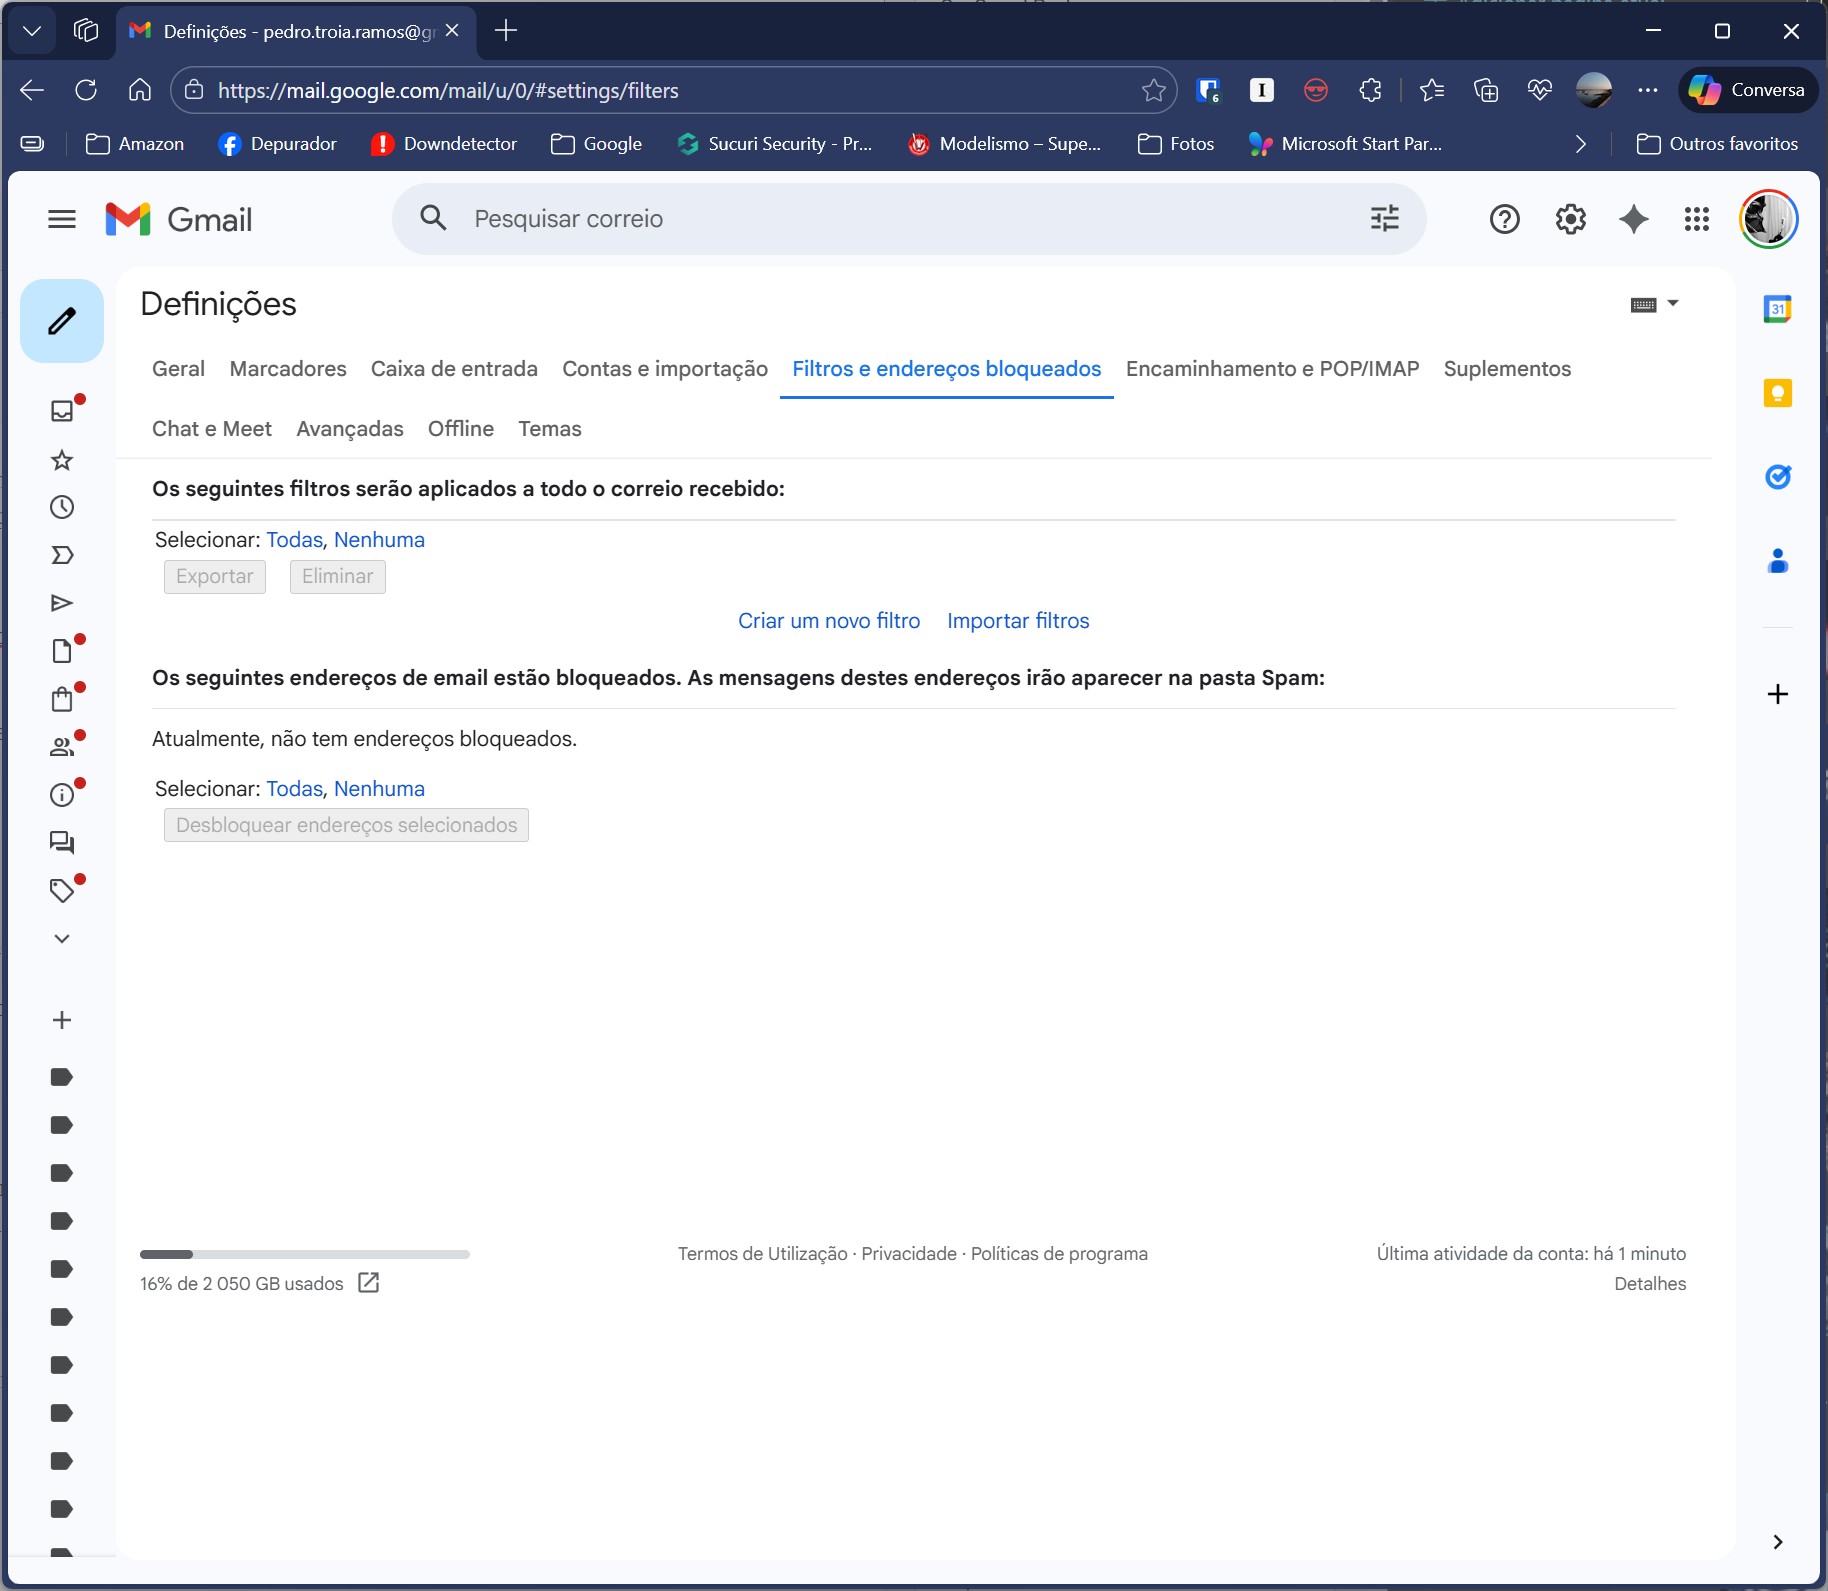This screenshot has width=1828, height=1591.
Task: Open the Google apps grid
Action: coord(1697,219)
